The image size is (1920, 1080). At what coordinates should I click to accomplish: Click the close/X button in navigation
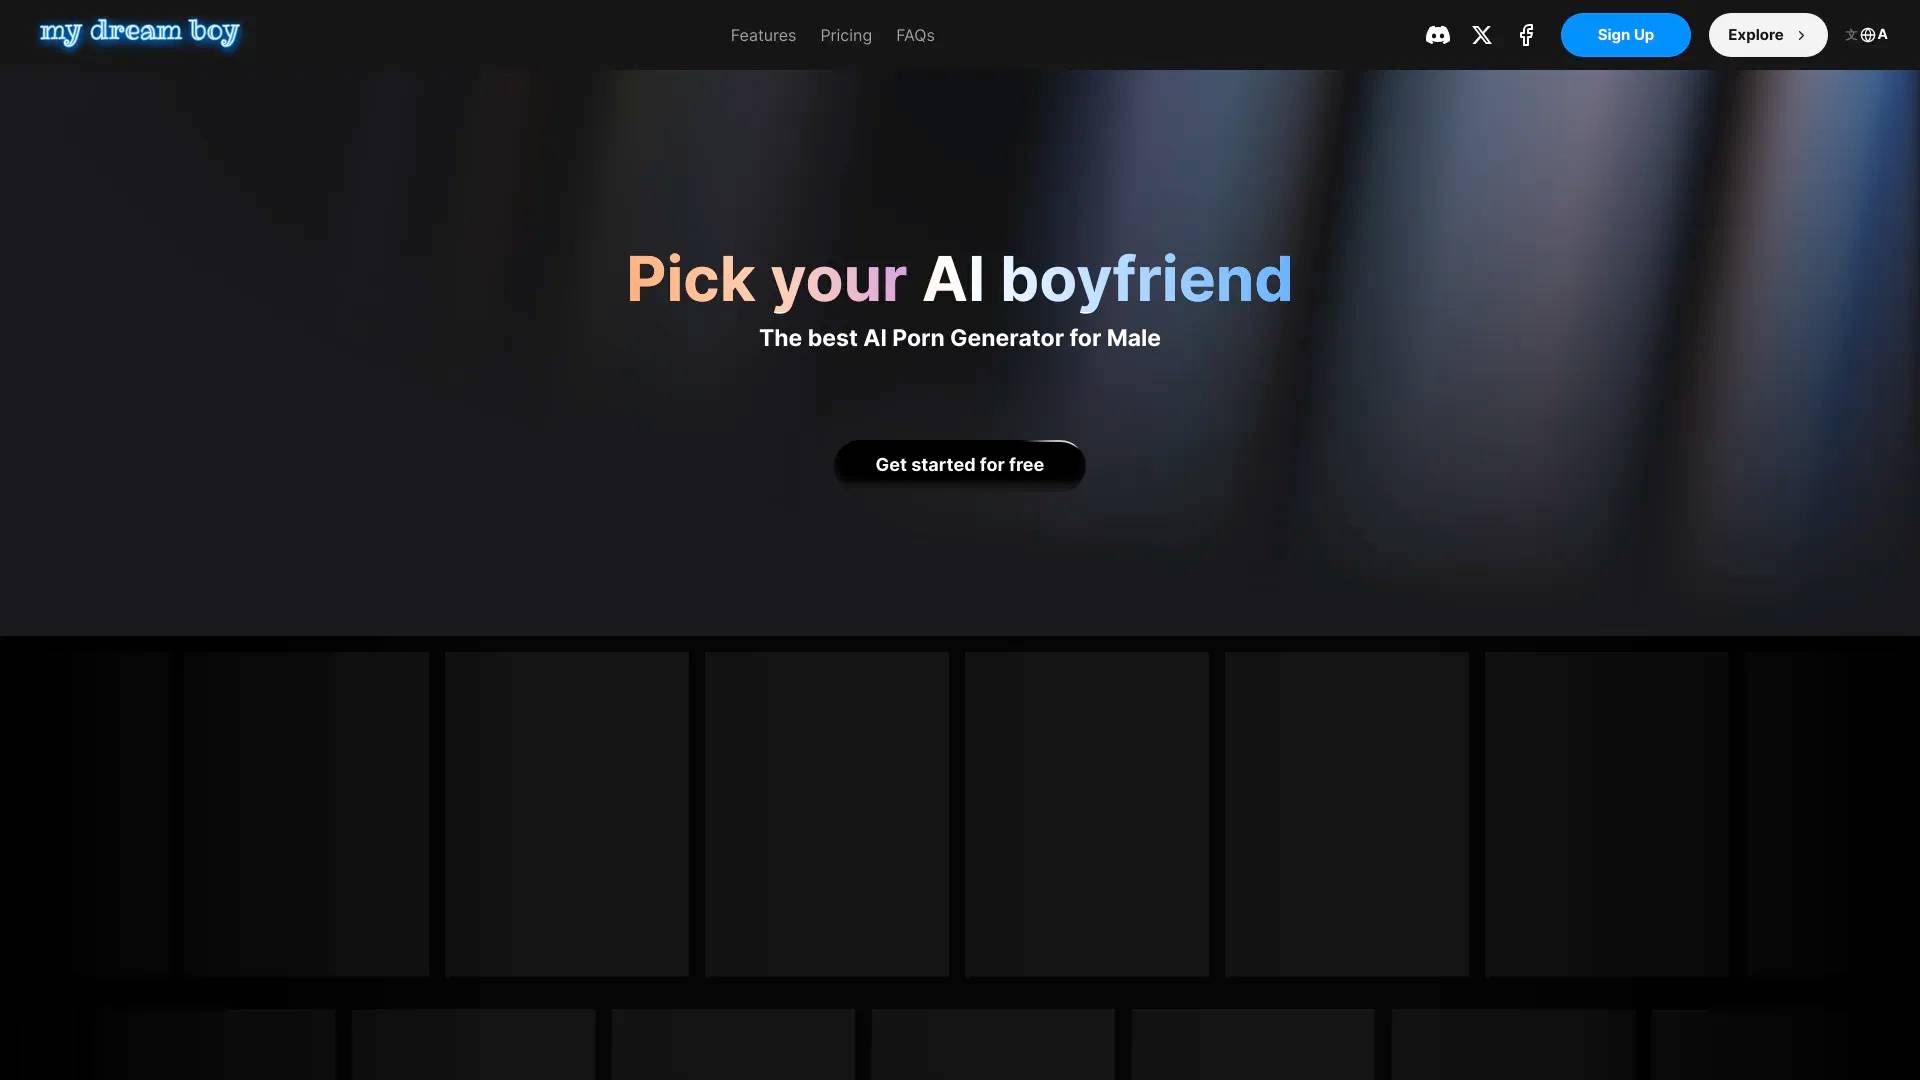click(1481, 34)
